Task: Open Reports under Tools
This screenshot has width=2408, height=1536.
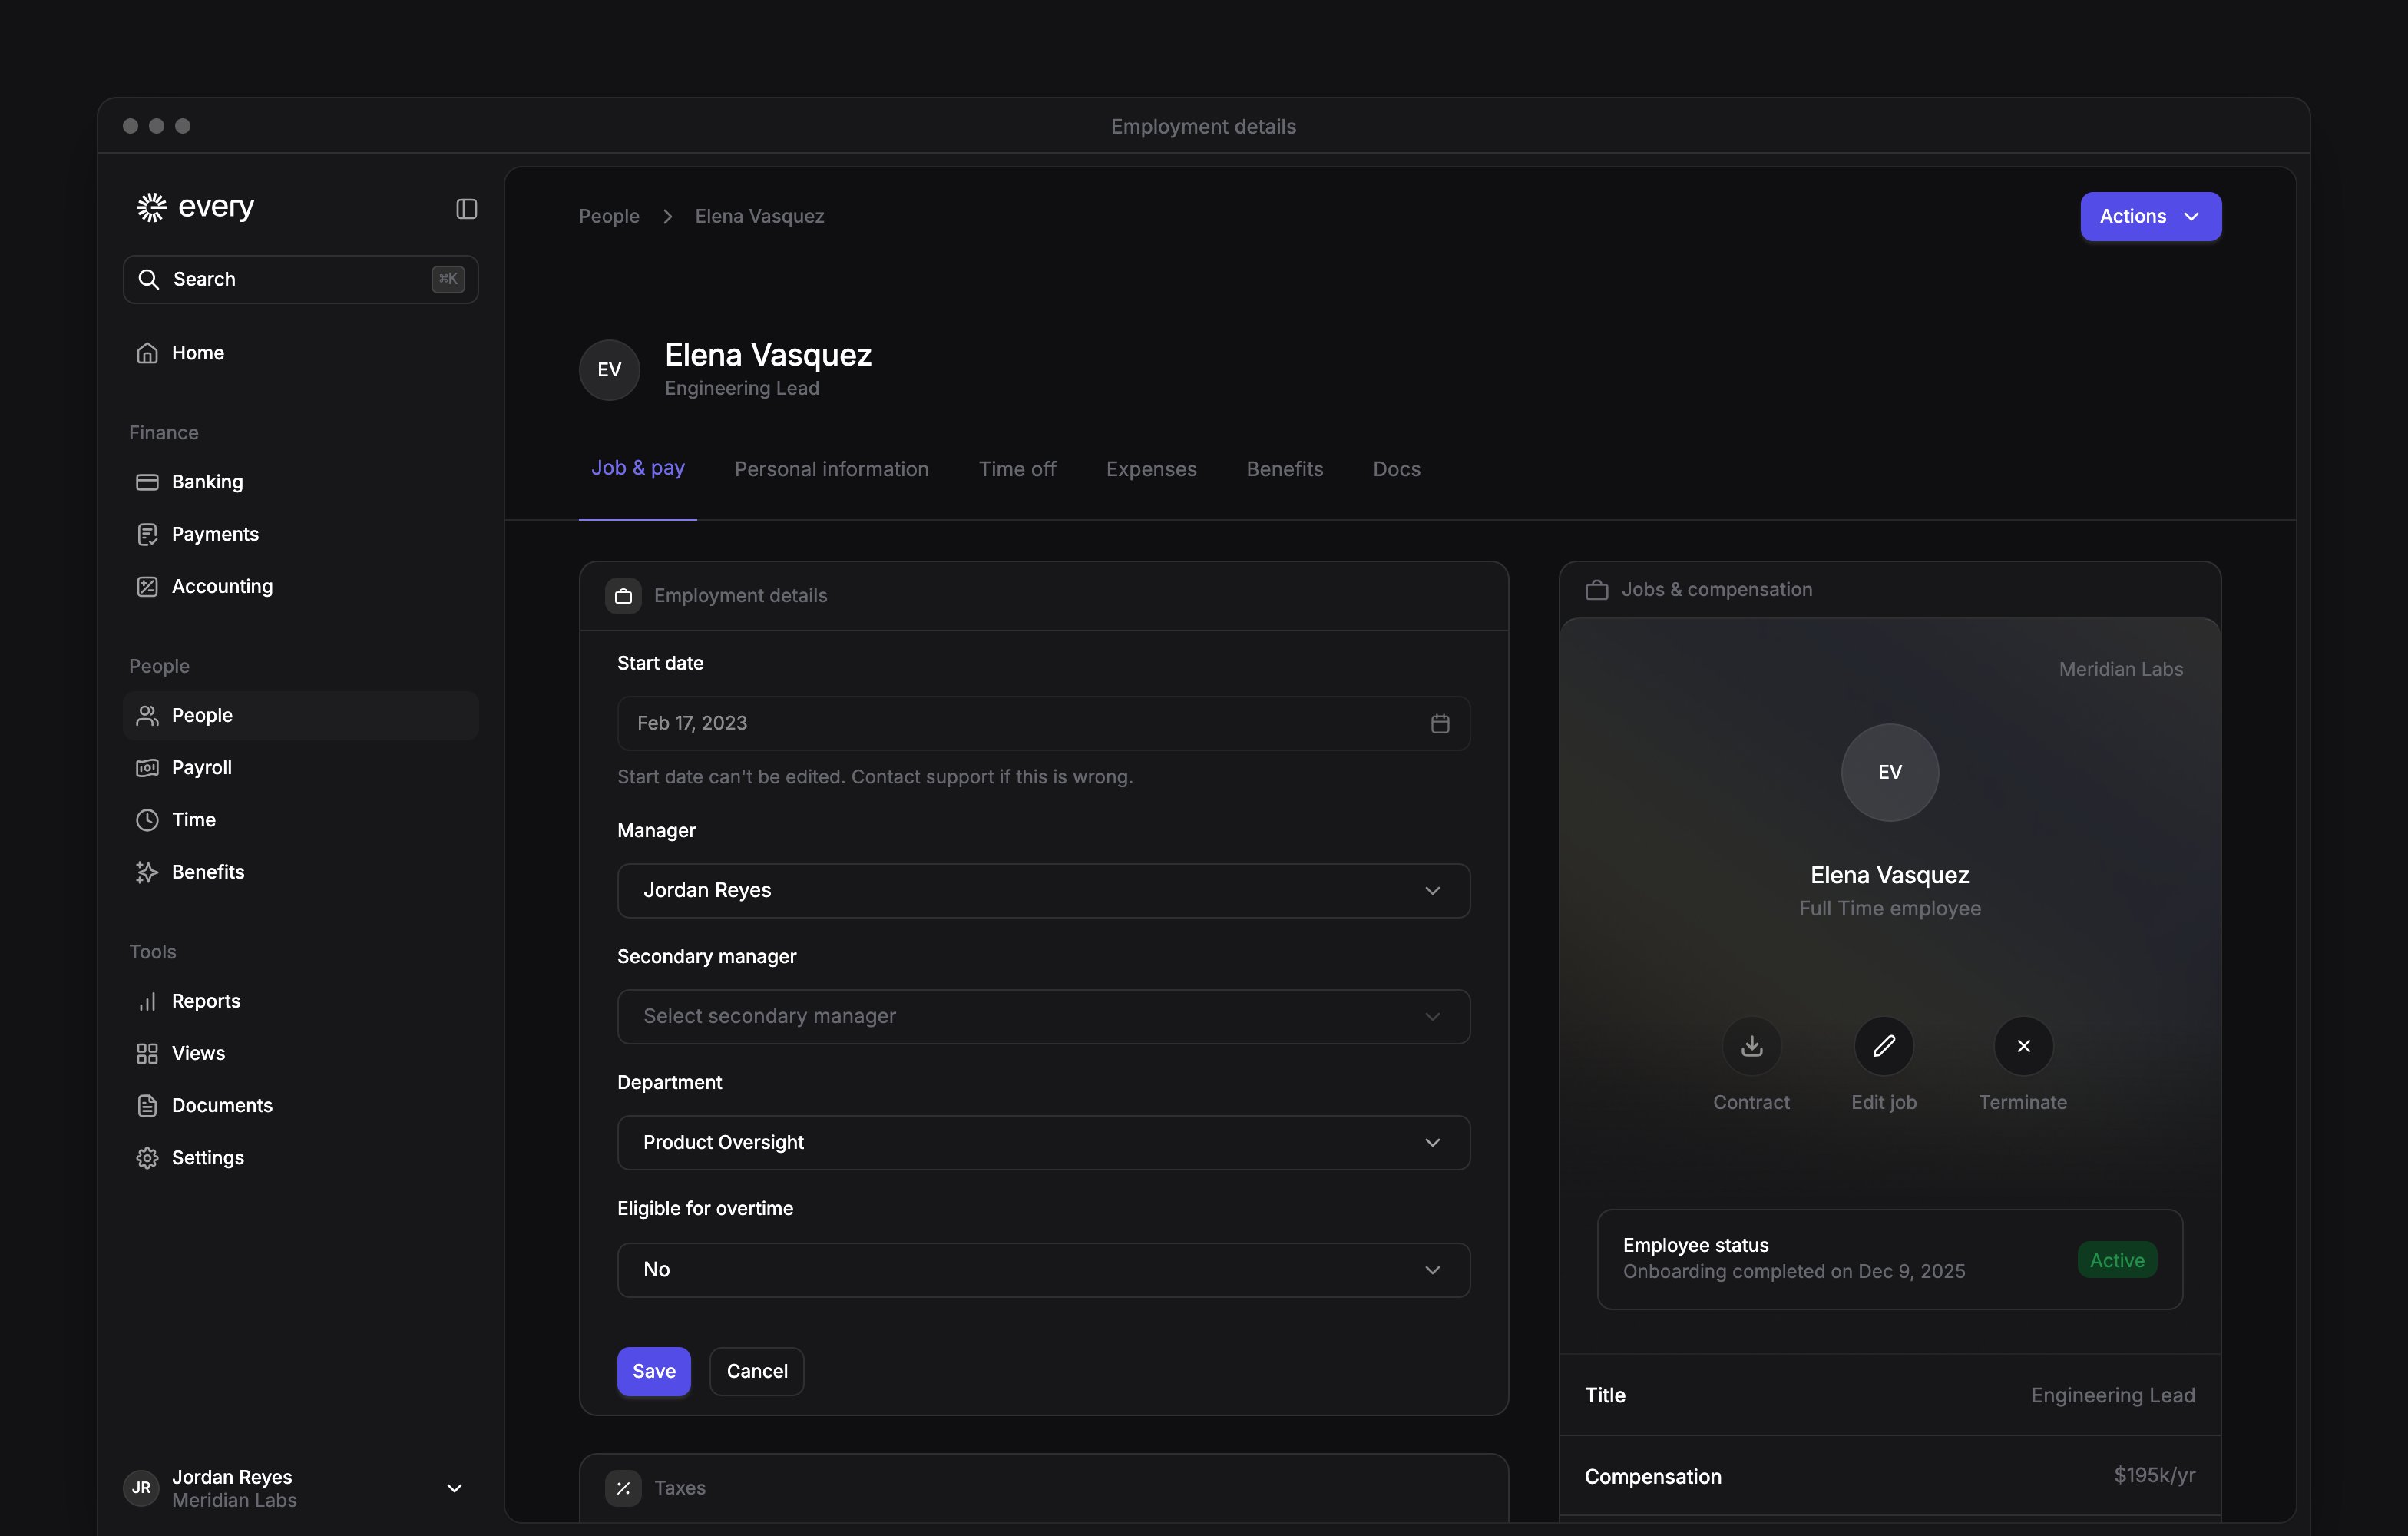Action: click(300, 1001)
